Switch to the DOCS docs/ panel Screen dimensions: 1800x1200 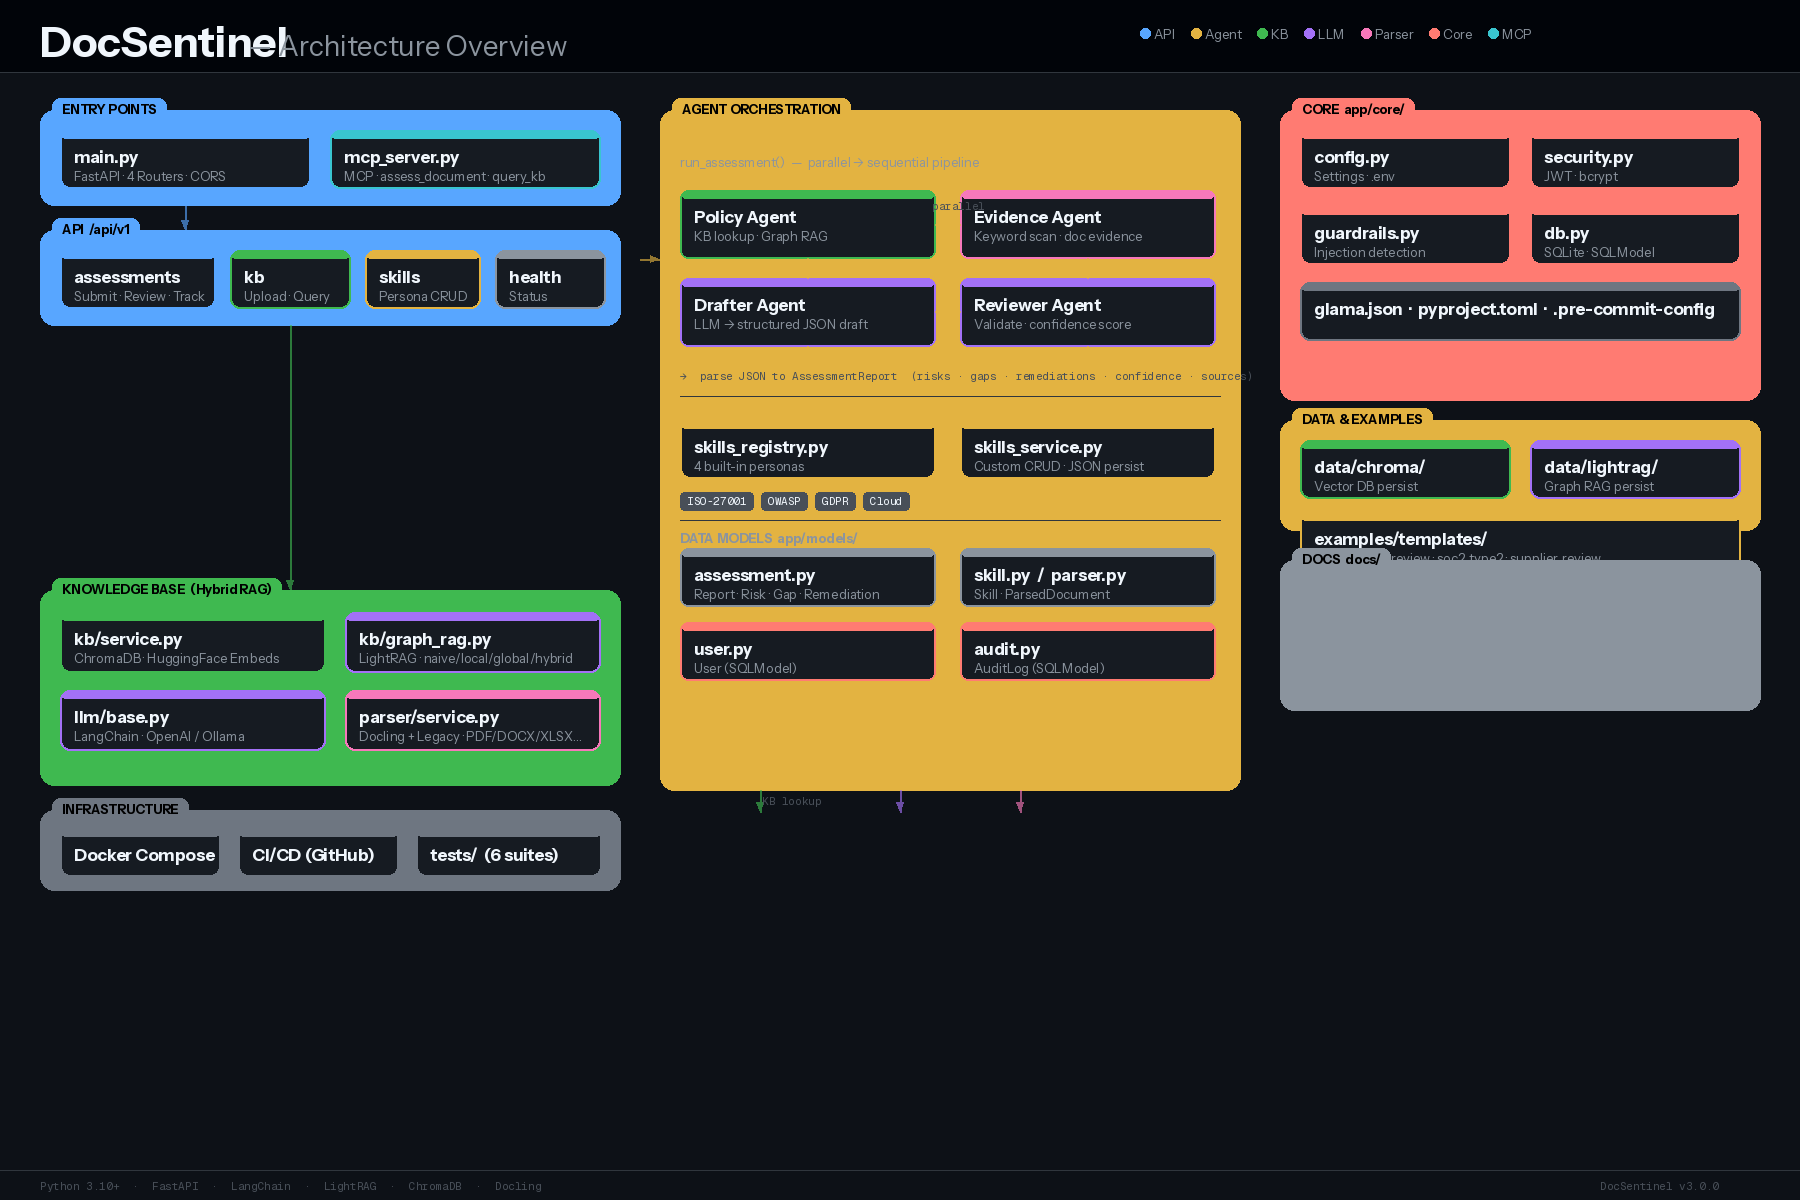(1340, 559)
